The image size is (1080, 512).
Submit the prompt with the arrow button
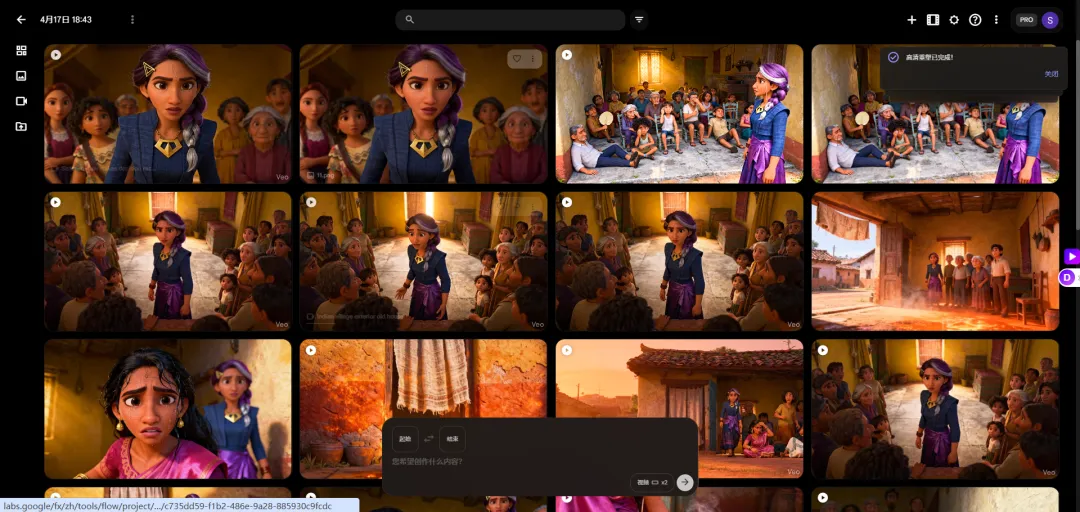[685, 482]
